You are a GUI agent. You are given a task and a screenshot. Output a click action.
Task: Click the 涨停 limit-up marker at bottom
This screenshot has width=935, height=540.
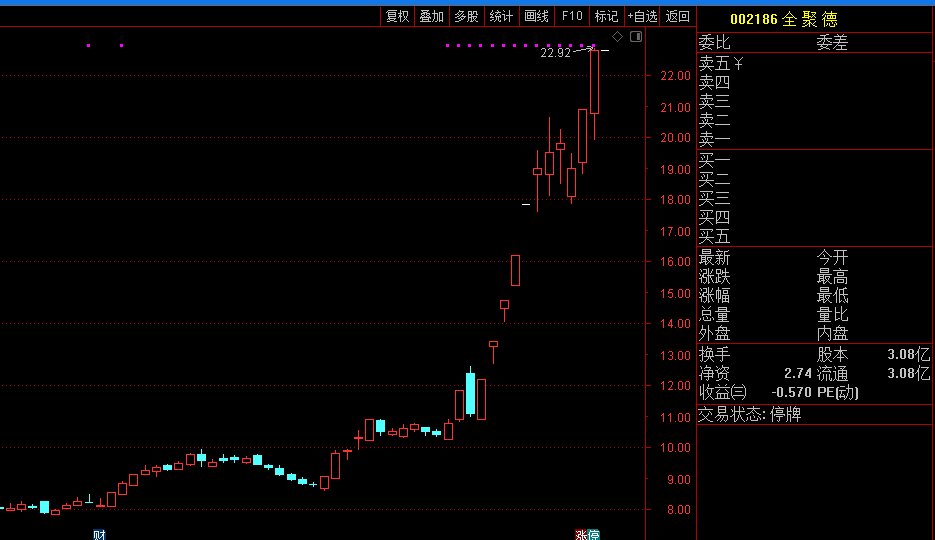(x=587, y=535)
